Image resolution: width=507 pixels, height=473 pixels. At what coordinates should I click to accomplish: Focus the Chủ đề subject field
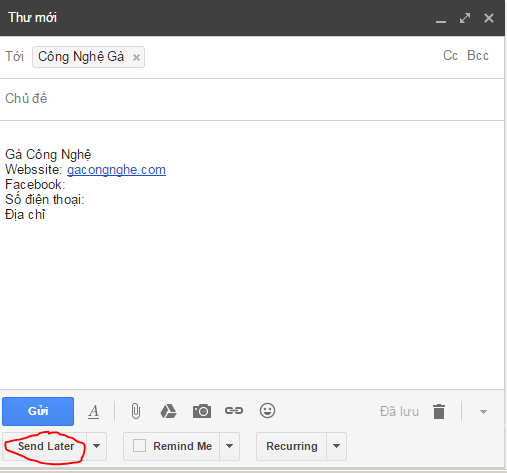point(252,99)
